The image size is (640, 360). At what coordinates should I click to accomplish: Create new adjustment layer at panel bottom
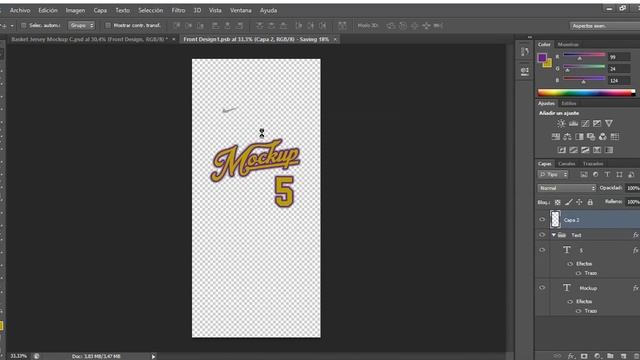(597, 356)
